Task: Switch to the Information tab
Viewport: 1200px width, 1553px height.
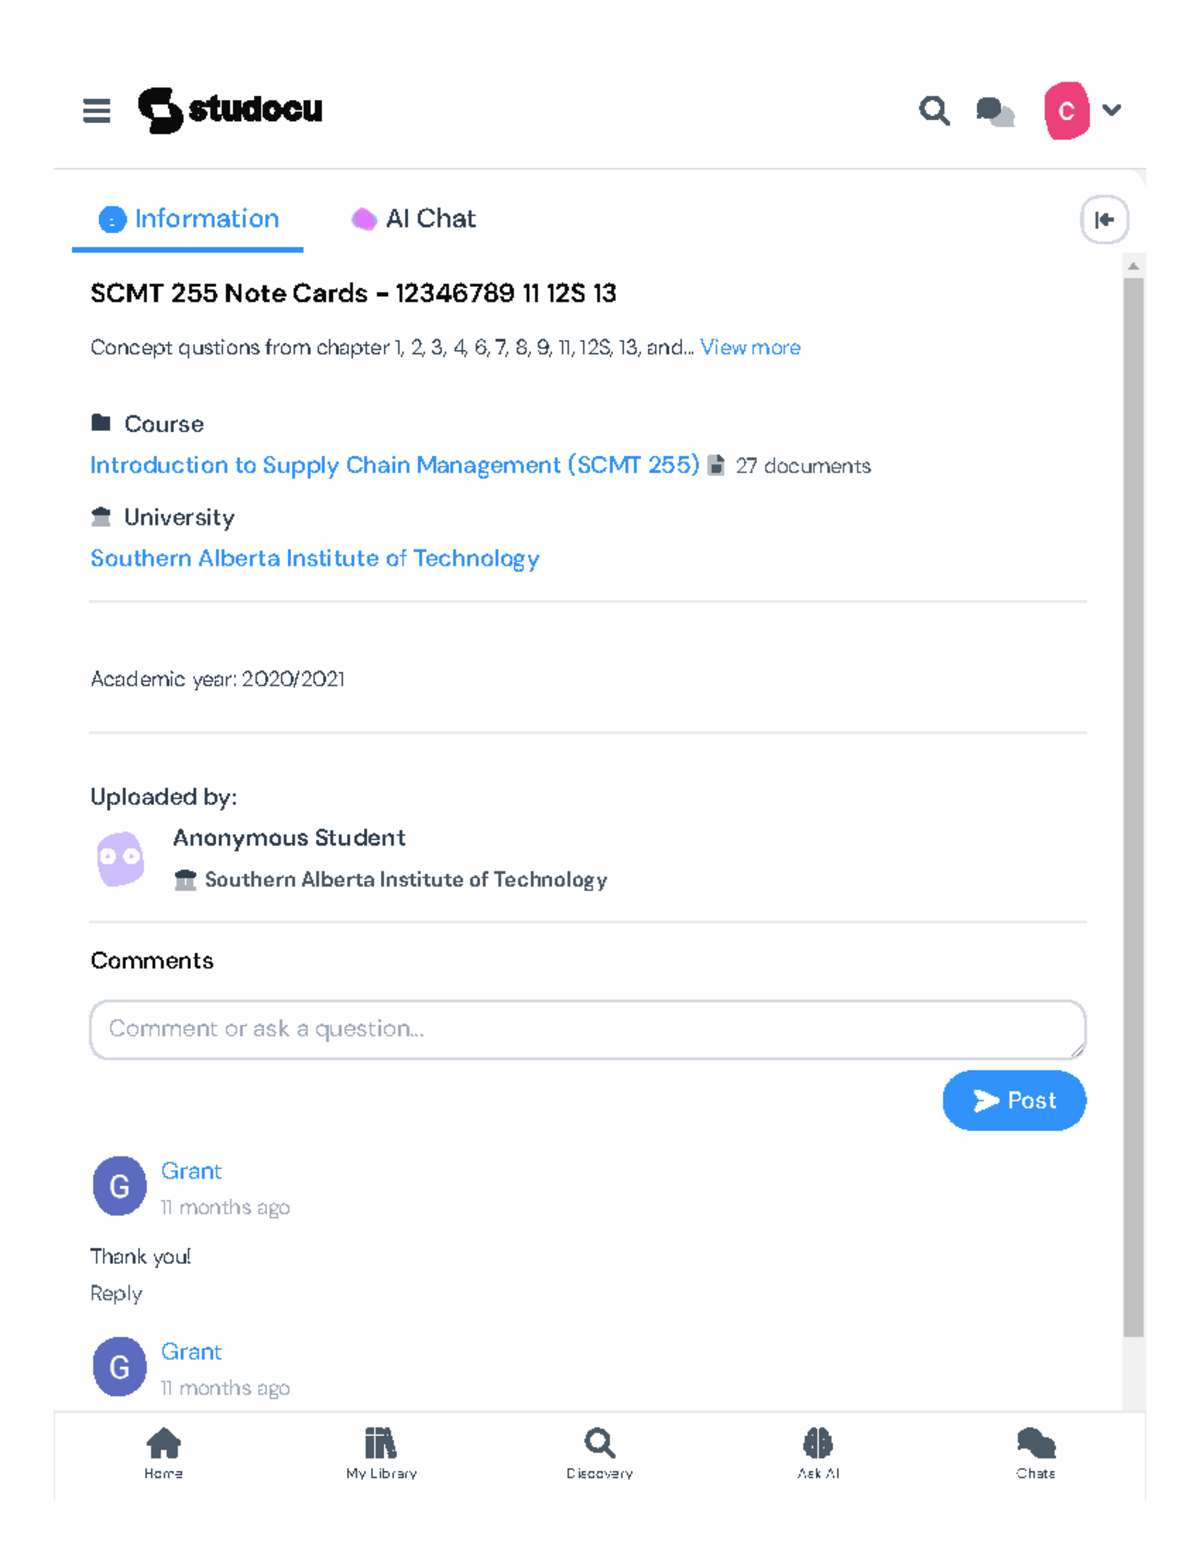Action: click(188, 219)
